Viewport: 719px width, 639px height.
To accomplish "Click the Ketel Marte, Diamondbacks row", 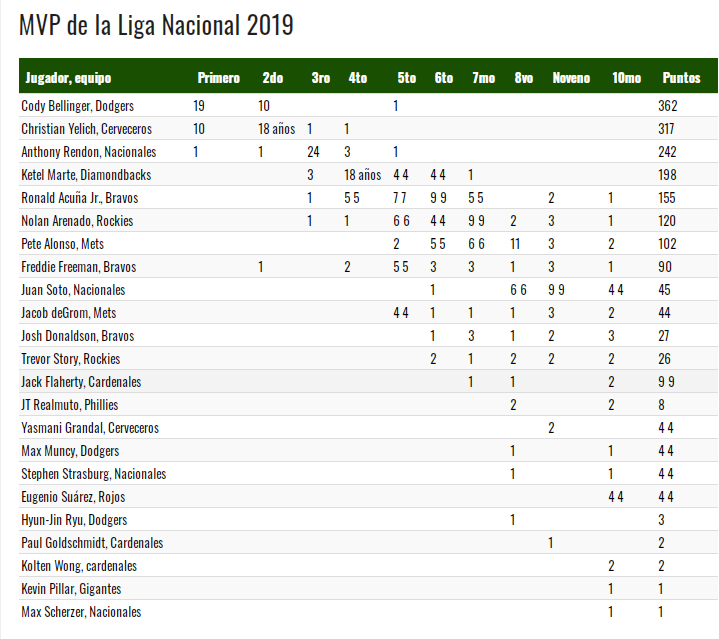I will tap(368, 175).
